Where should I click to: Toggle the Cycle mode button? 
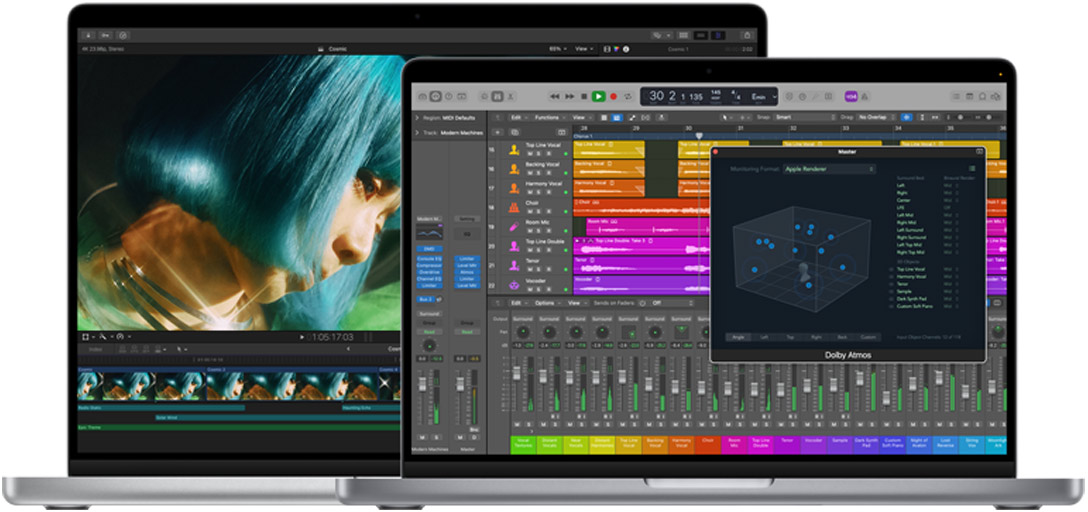click(629, 96)
